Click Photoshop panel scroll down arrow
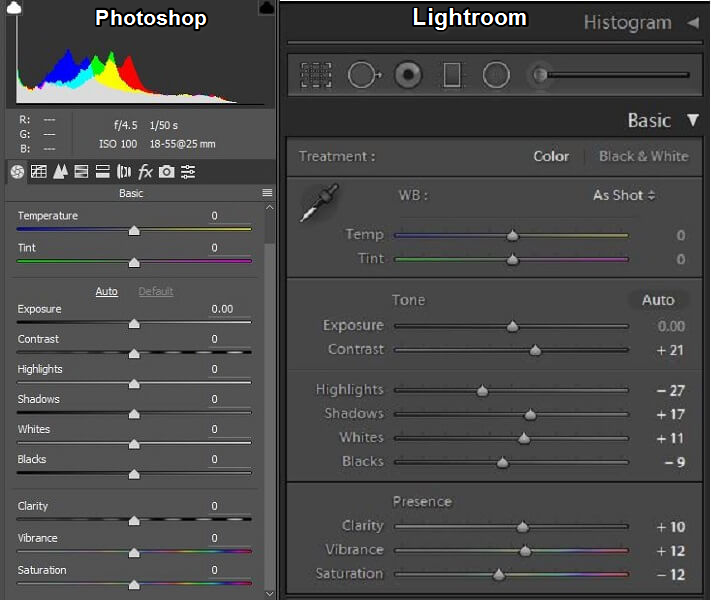 point(270,594)
